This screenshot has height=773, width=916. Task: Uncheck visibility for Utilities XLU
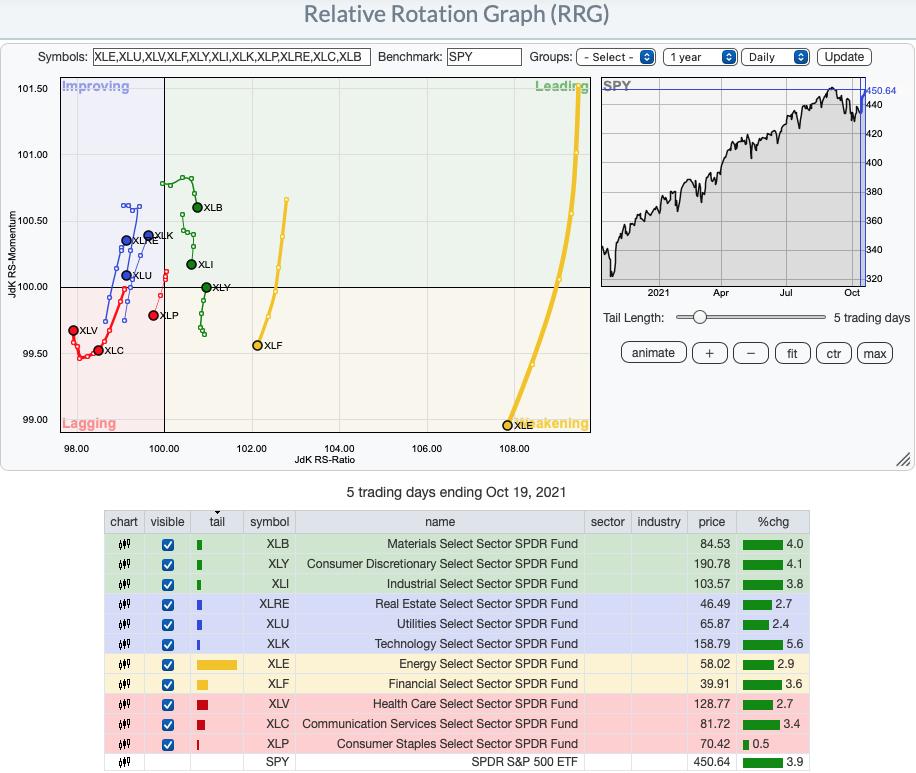pyautogui.click(x=168, y=625)
